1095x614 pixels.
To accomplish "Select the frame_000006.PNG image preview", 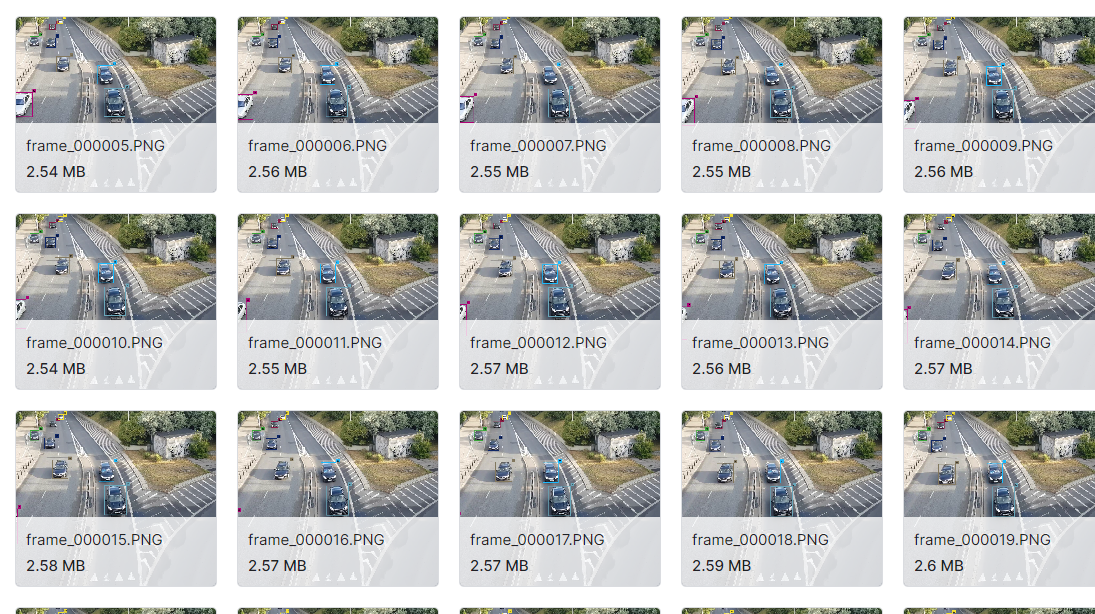I will (x=338, y=70).
